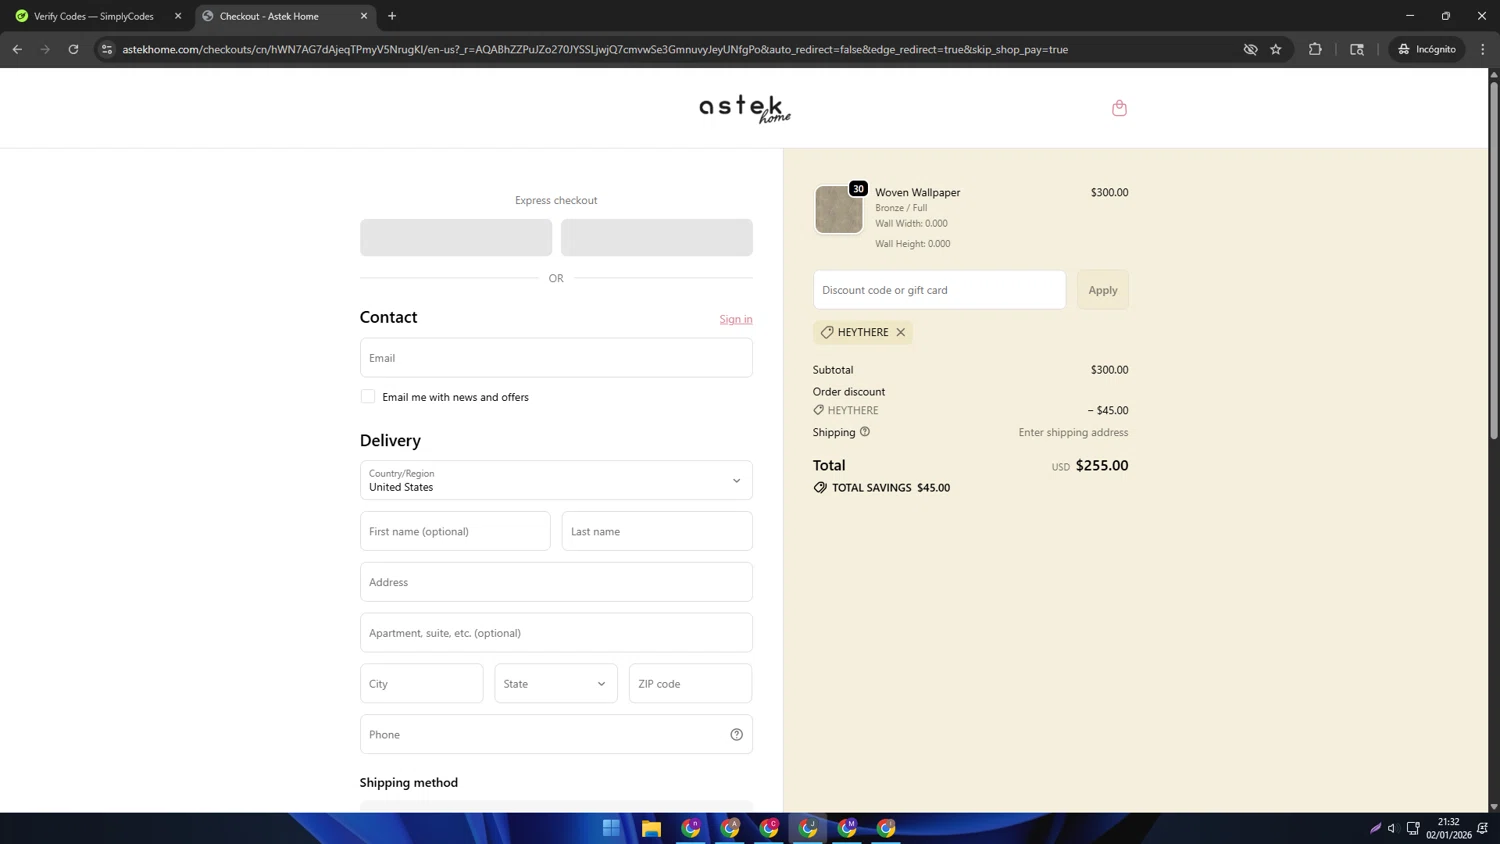Click the Enter shipping address text
The width and height of the screenshot is (1500, 844).
point(1073,432)
